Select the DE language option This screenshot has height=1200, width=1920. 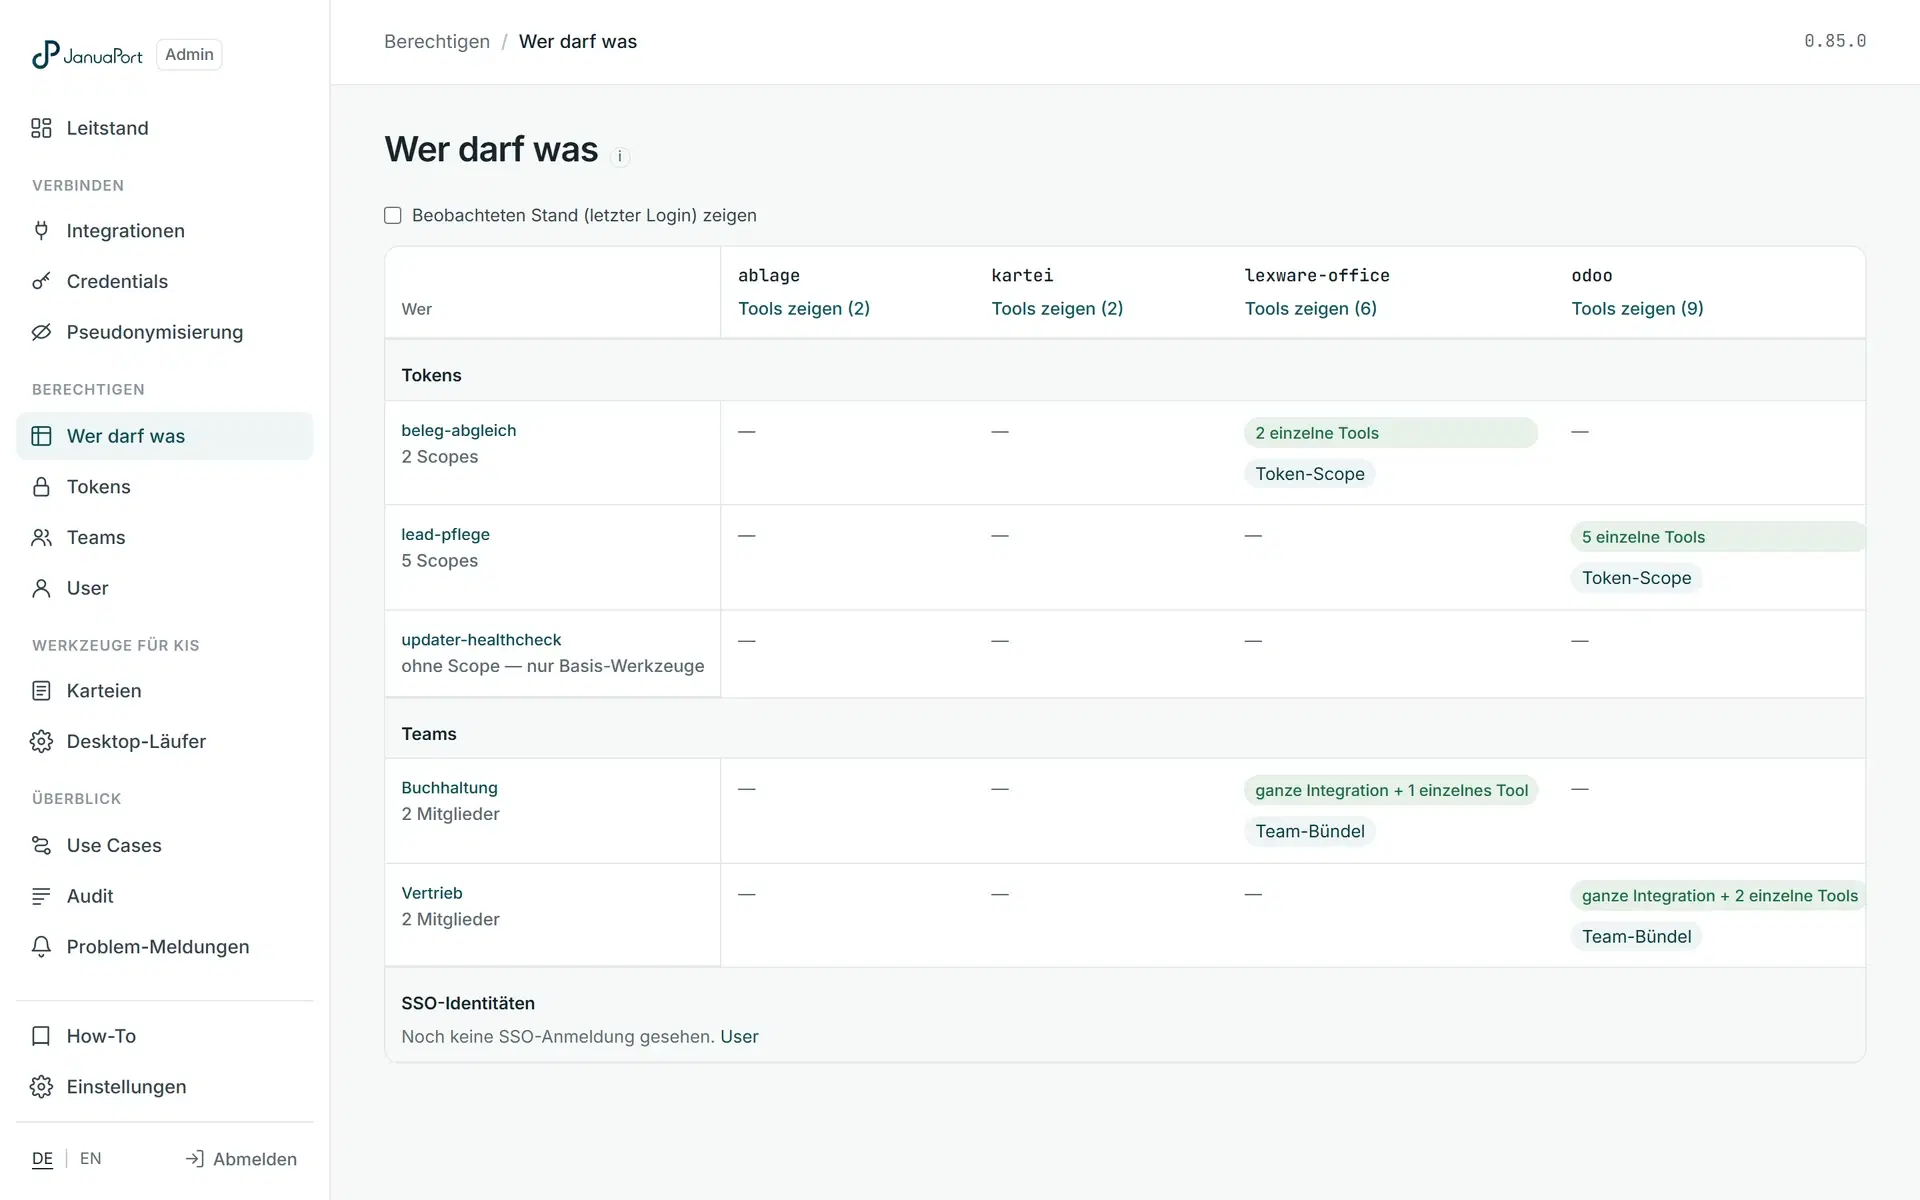42,1158
